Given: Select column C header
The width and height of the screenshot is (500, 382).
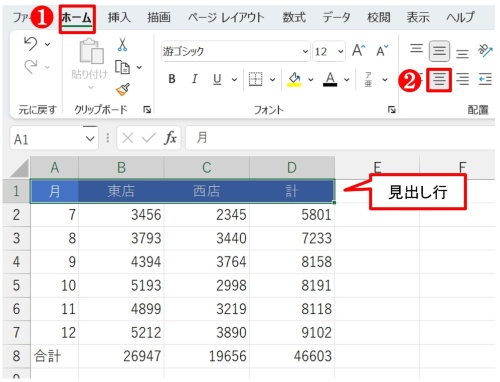Looking at the screenshot, I should (x=207, y=167).
